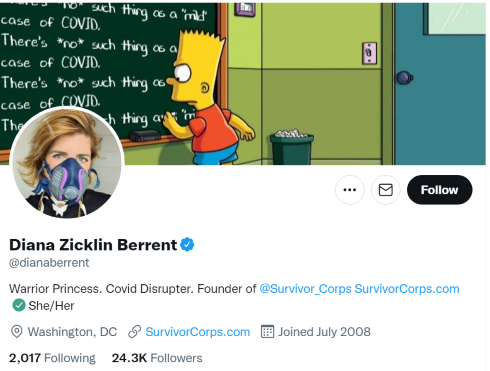Open the three-dot more options menu
The image size is (490, 371).
(x=349, y=190)
